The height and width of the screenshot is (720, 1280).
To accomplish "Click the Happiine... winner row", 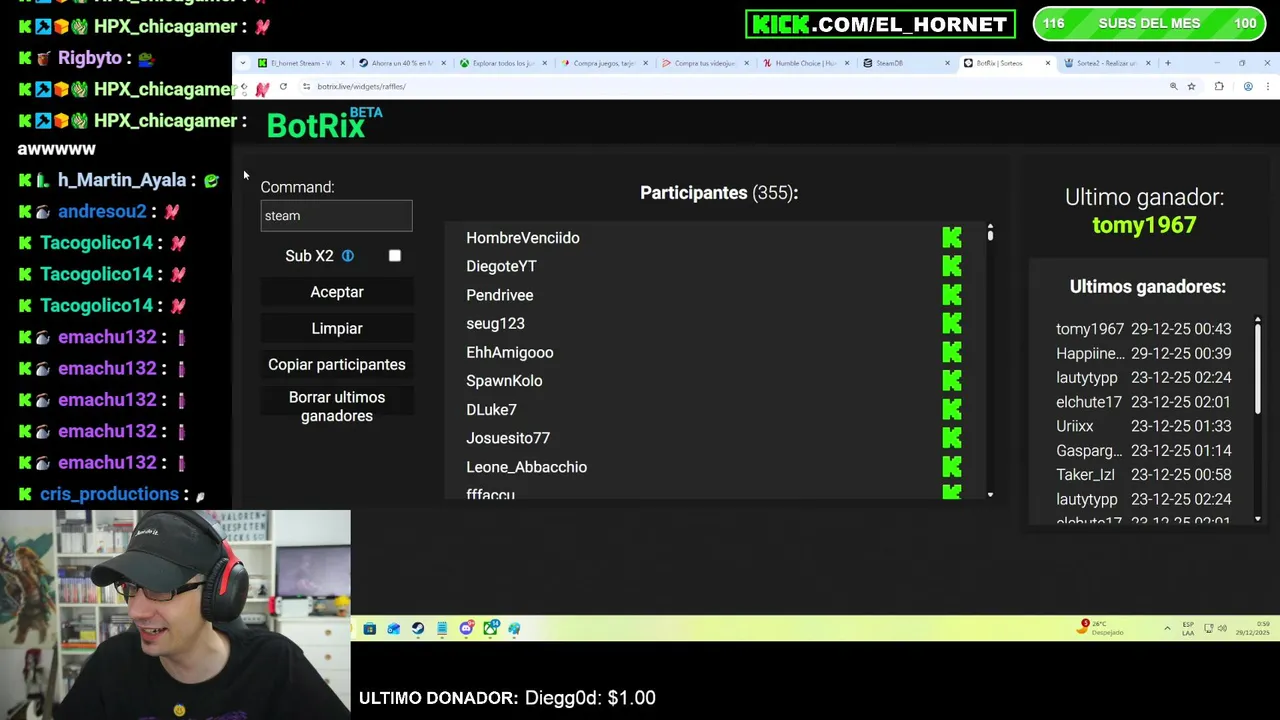I will (1144, 353).
